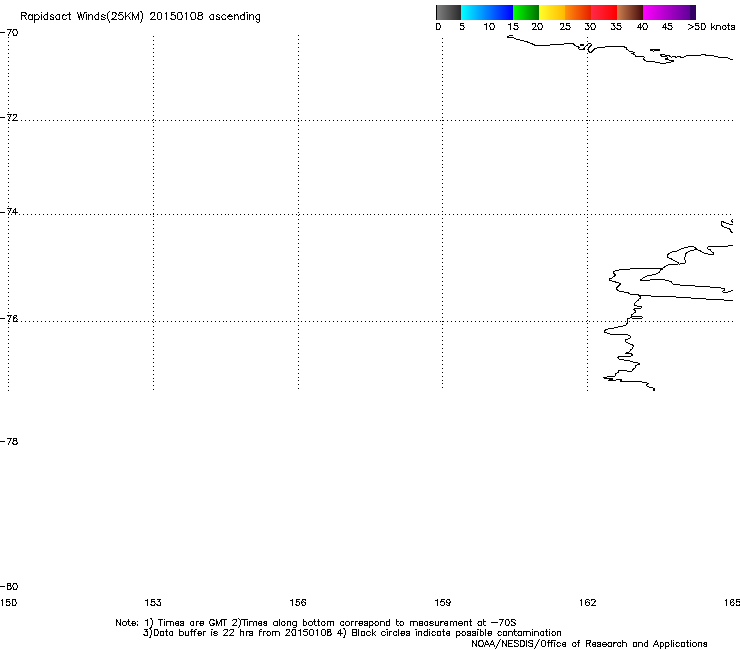740x650 pixels.
Task: Click the 'Times are GMT' note line
Action: click(x=316, y=623)
